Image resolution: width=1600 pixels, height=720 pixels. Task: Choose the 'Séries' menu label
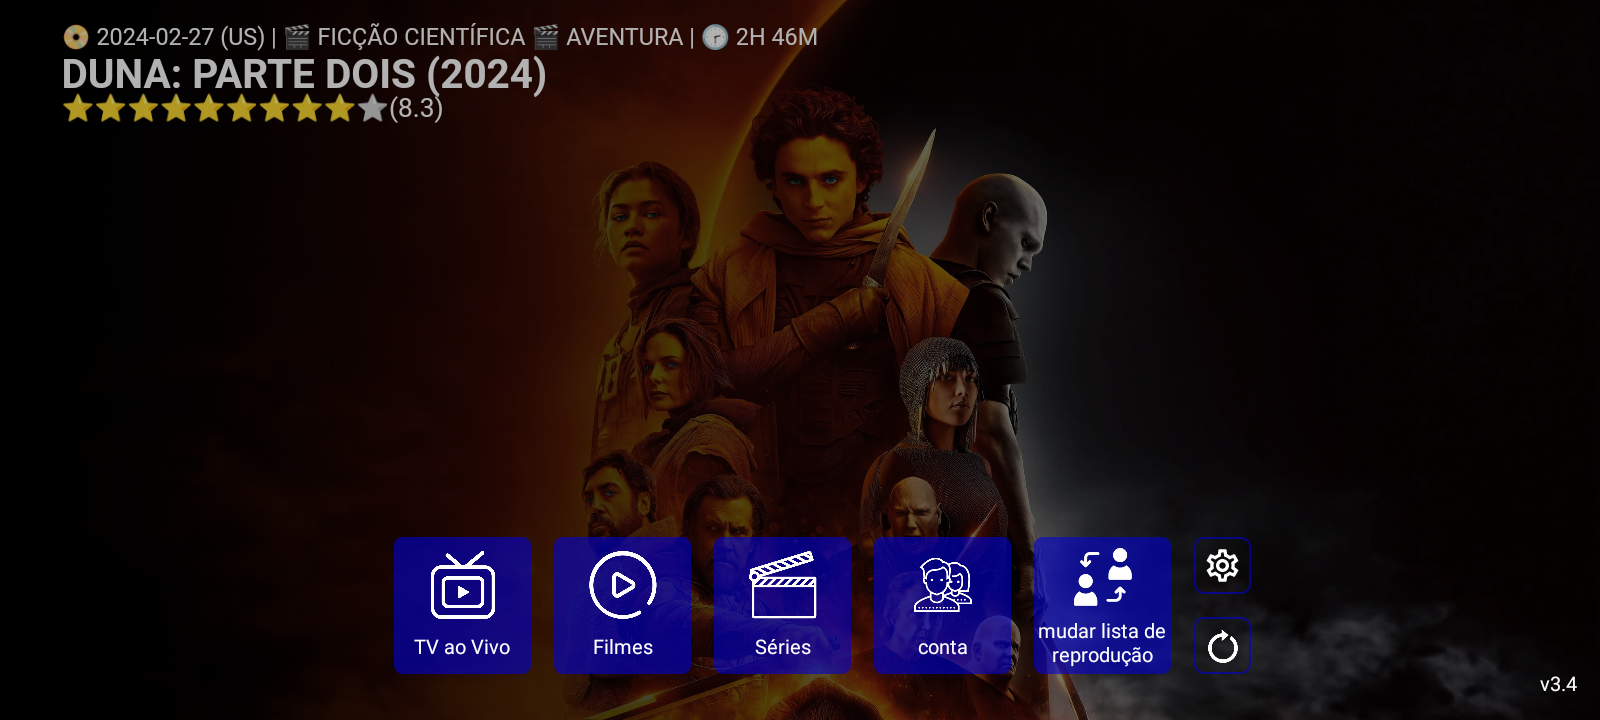point(783,647)
